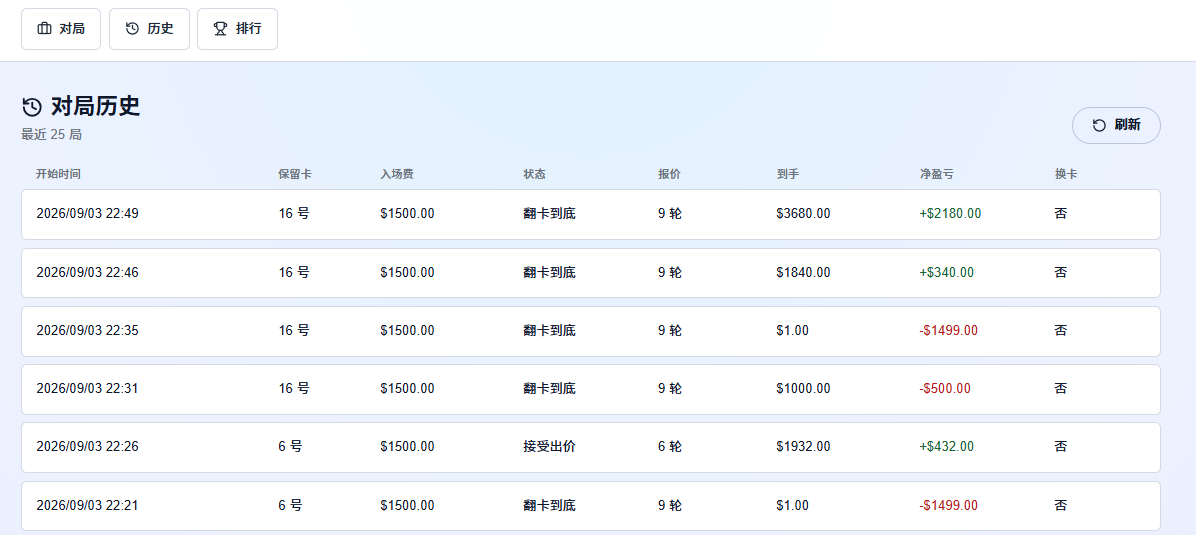
Task: Open the 22:35 game record
Action: point(590,331)
